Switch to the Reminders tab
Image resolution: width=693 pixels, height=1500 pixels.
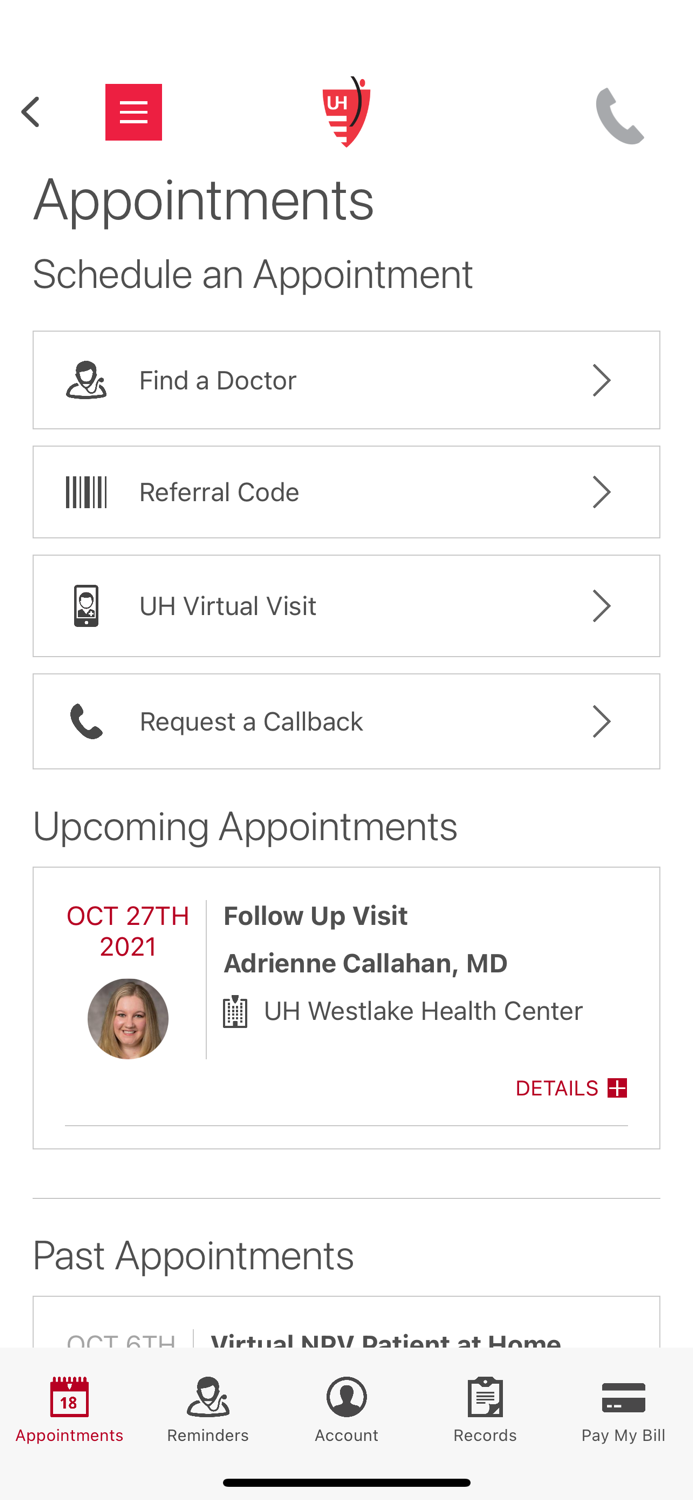208,1410
